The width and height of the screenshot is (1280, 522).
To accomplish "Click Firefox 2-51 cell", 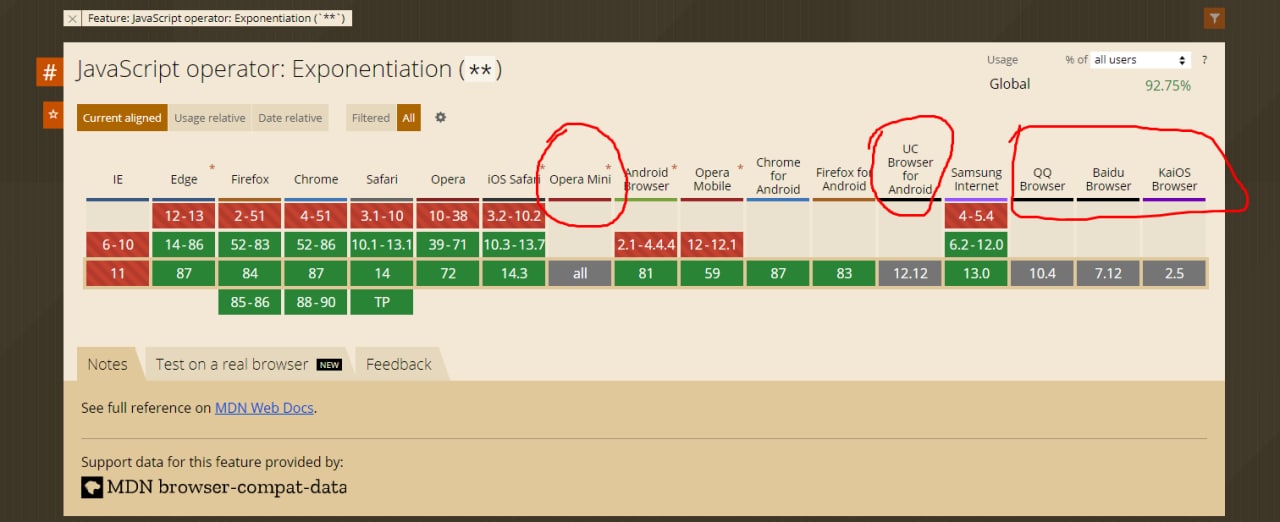I will click(250, 216).
